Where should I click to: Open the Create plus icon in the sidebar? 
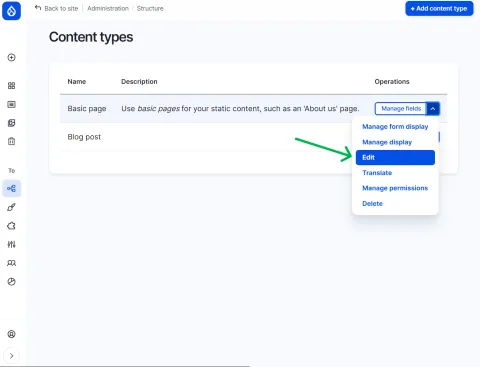[x=11, y=57]
